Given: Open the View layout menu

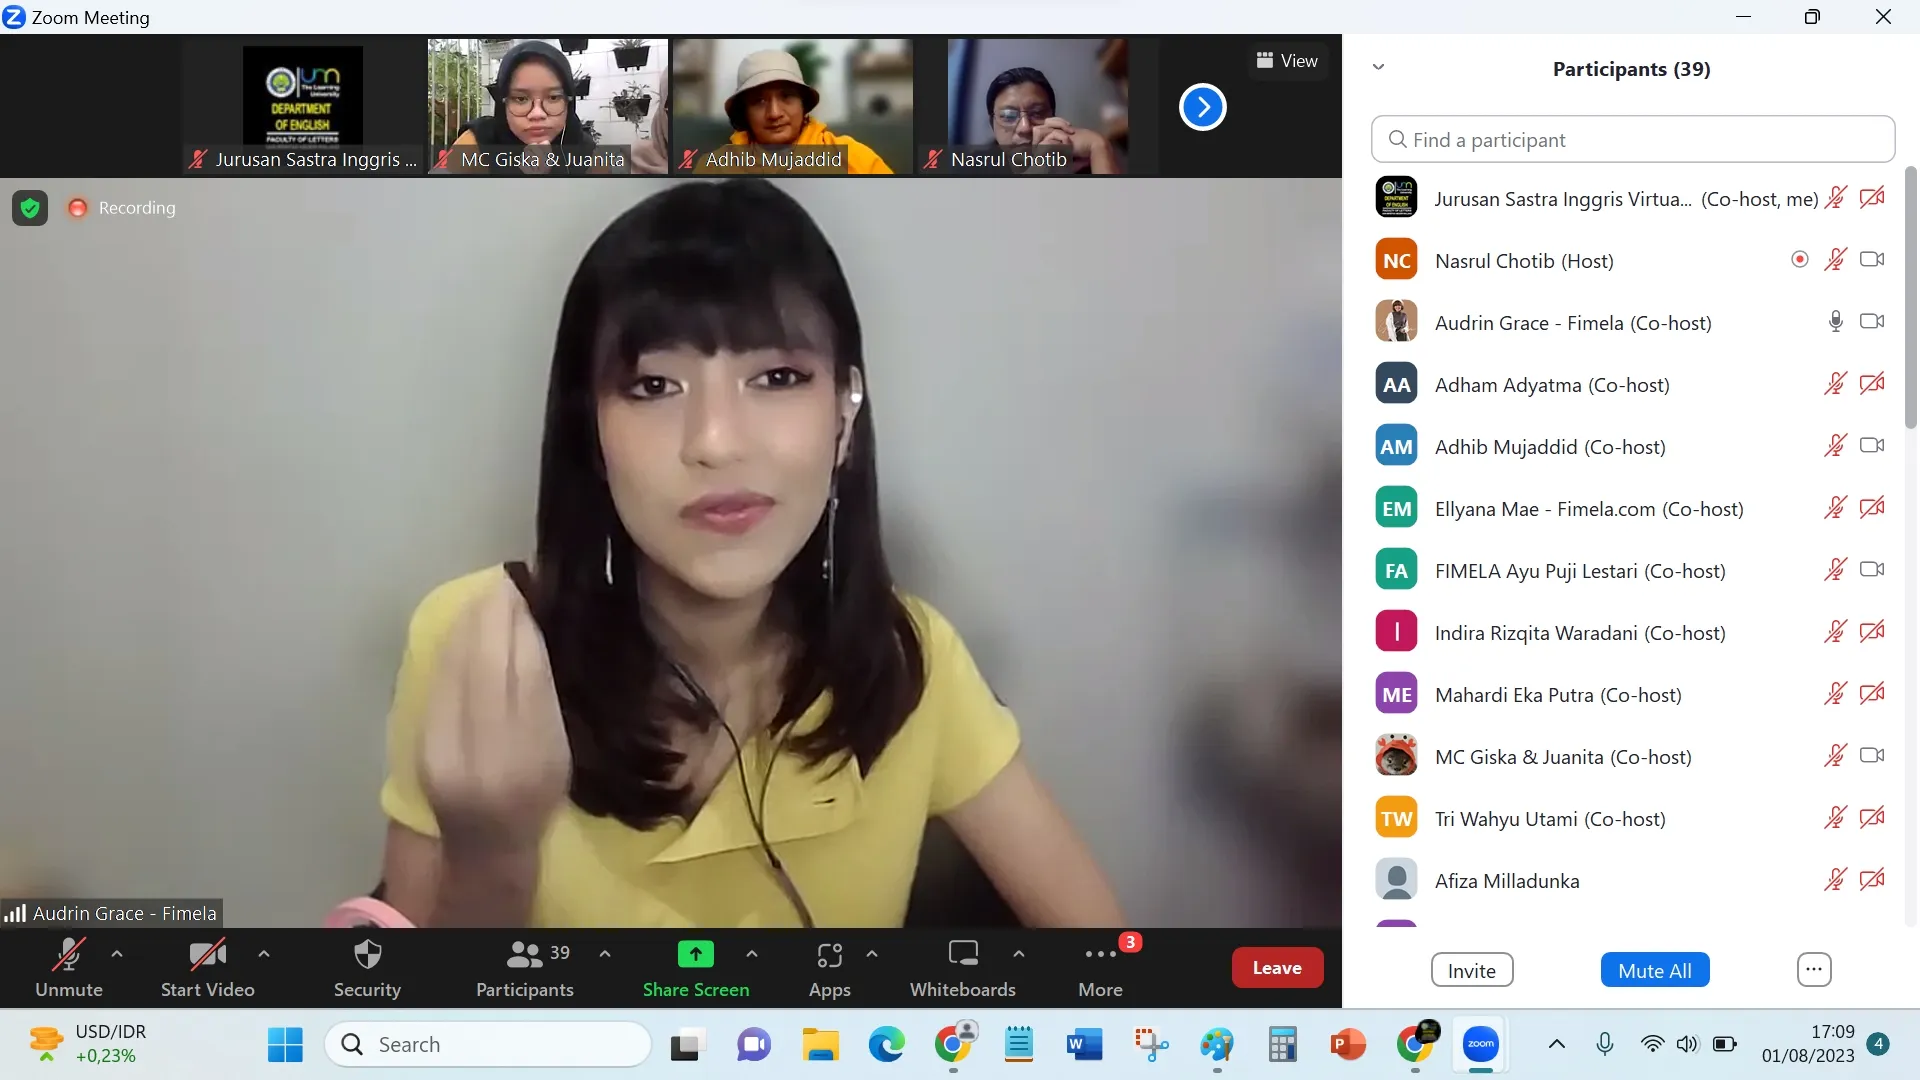Looking at the screenshot, I should (1287, 61).
